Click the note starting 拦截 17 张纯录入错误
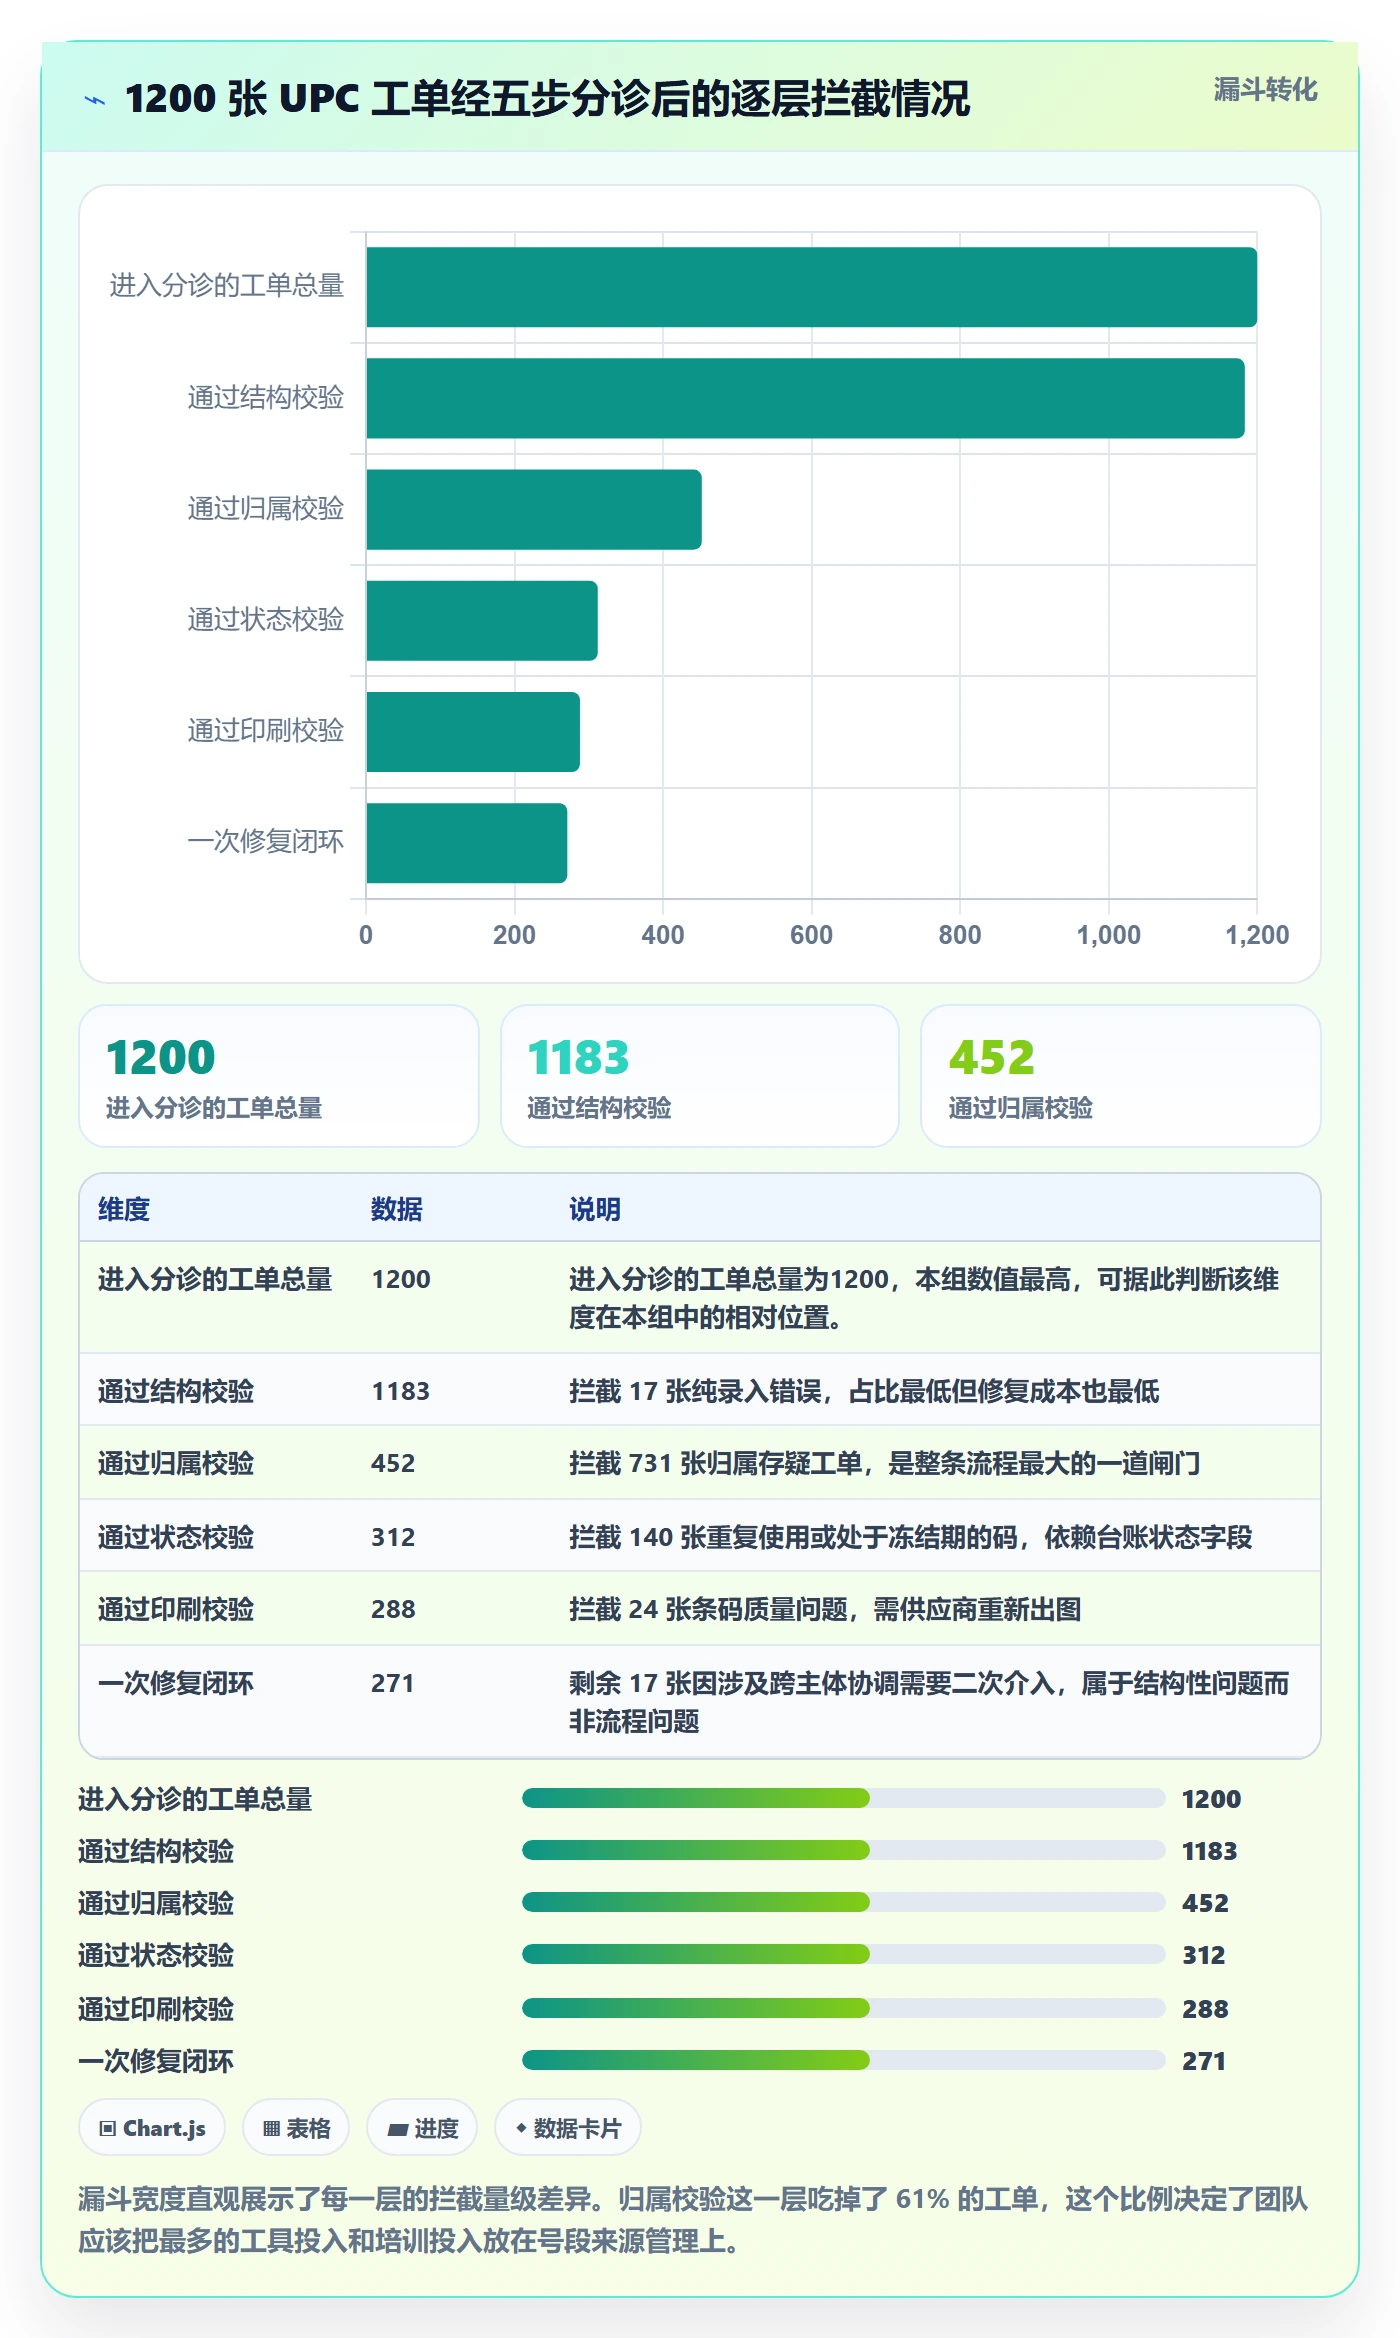The height and width of the screenshot is (2338, 1400). [864, 1391]
